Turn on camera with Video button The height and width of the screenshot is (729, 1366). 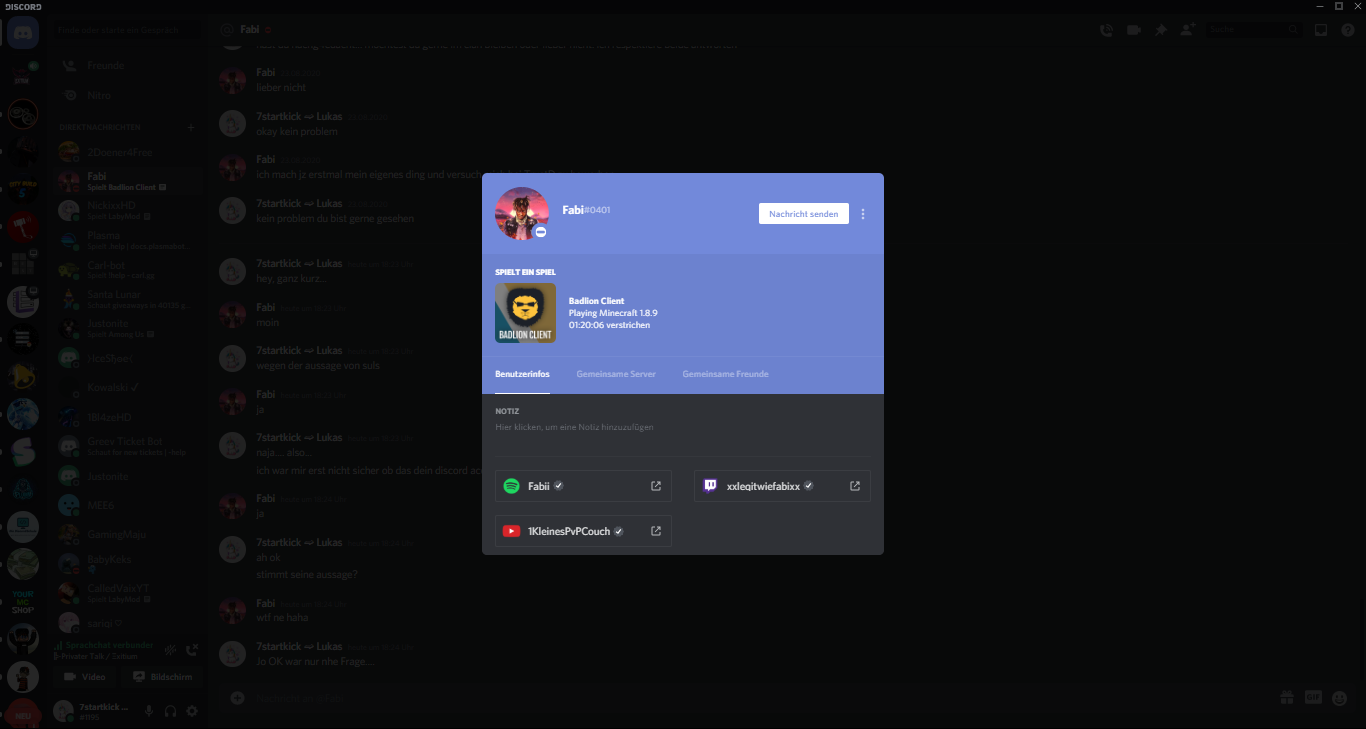(84, 677)
